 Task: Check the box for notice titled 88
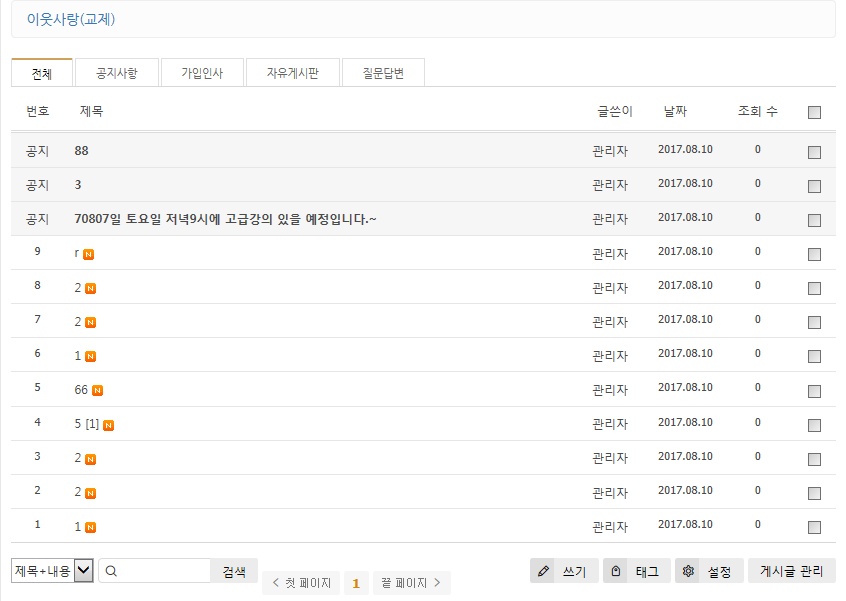(814, 152)
